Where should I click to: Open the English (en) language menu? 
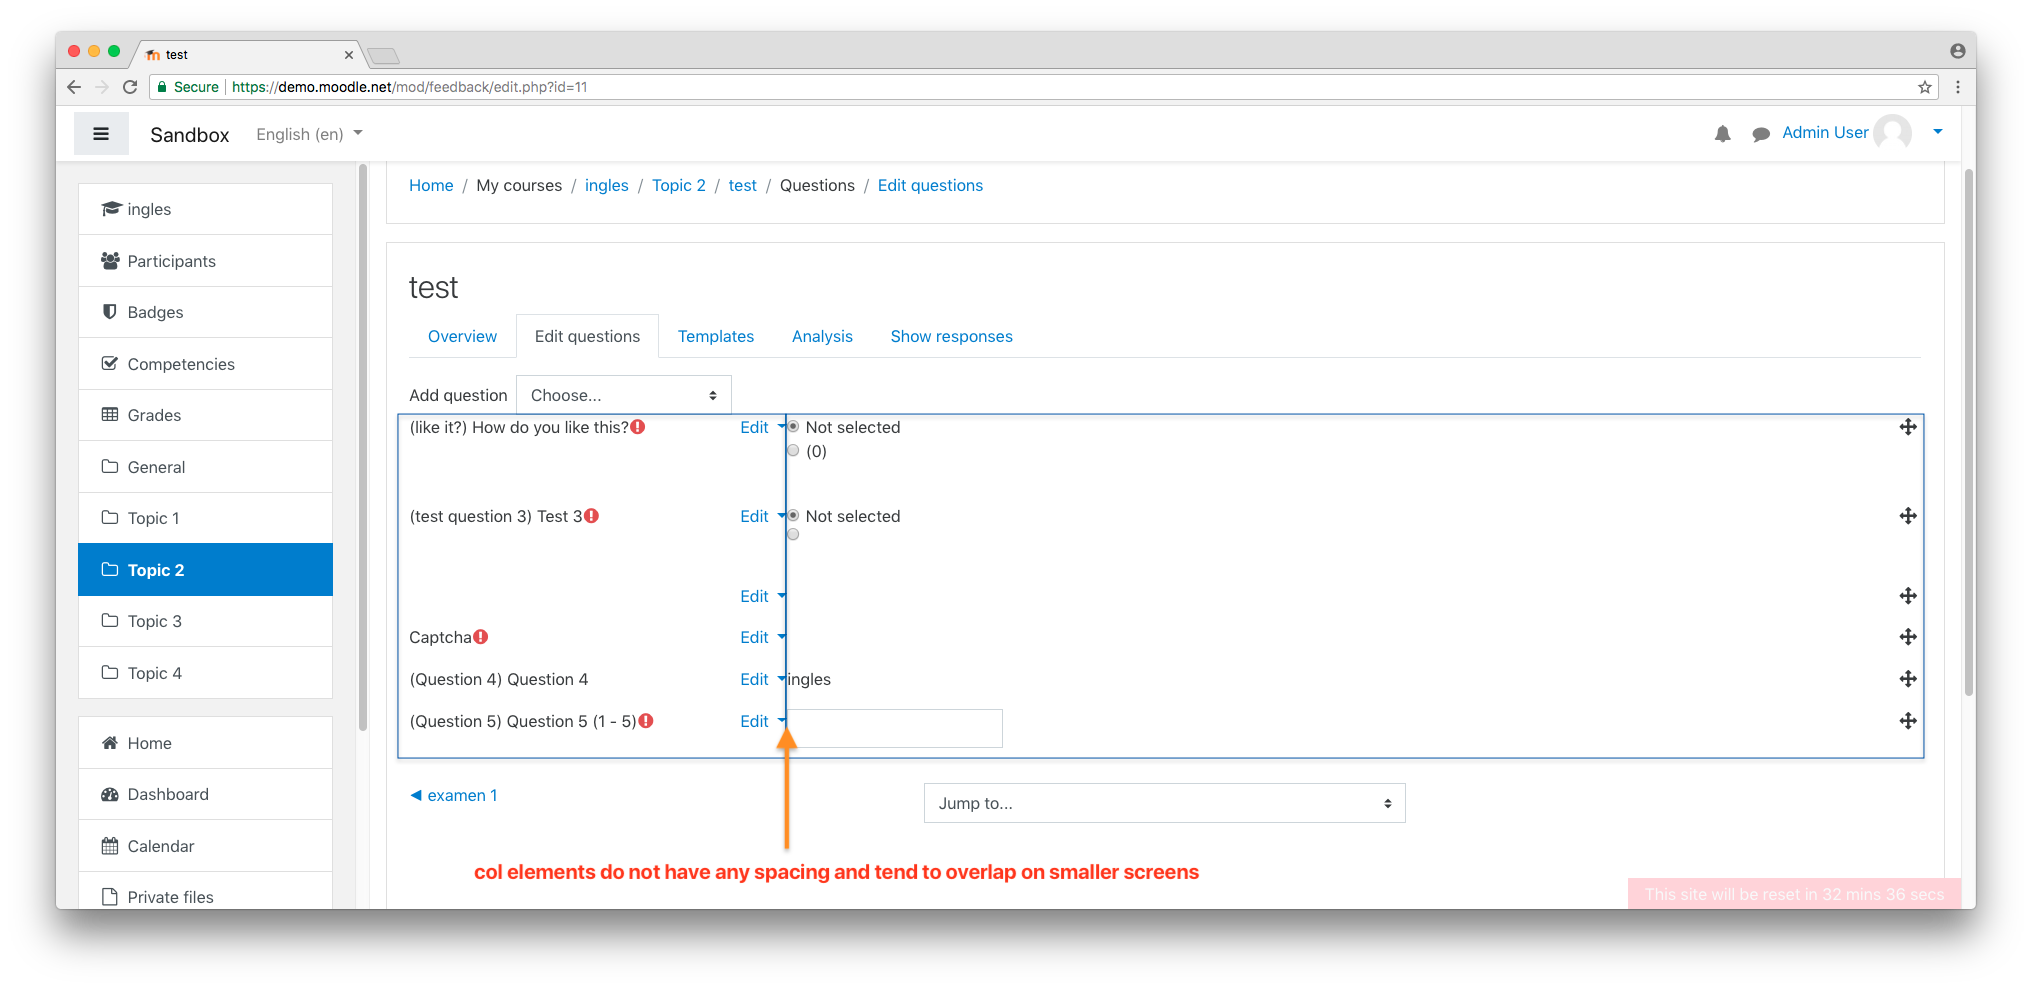click(x=309, y=134)
